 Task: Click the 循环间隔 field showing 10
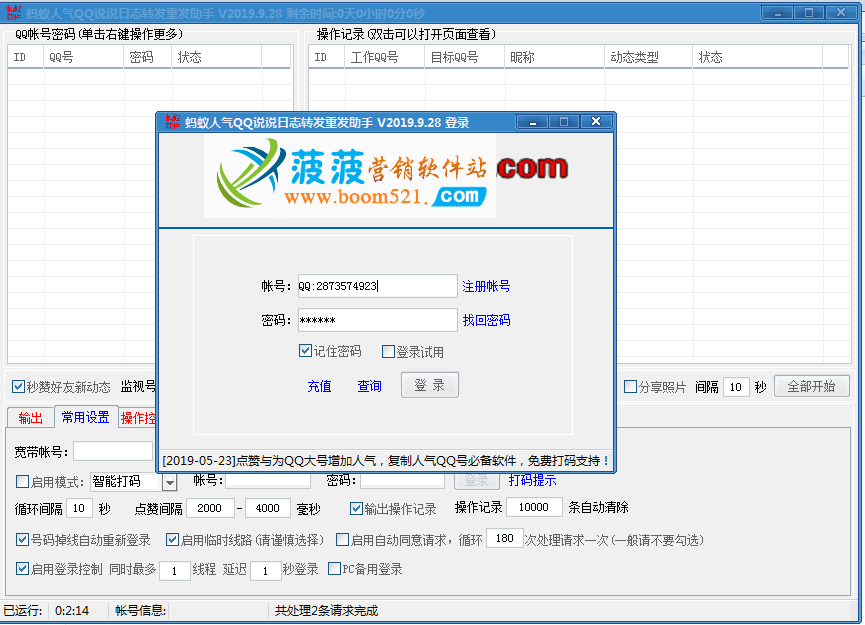click(79, 508)
